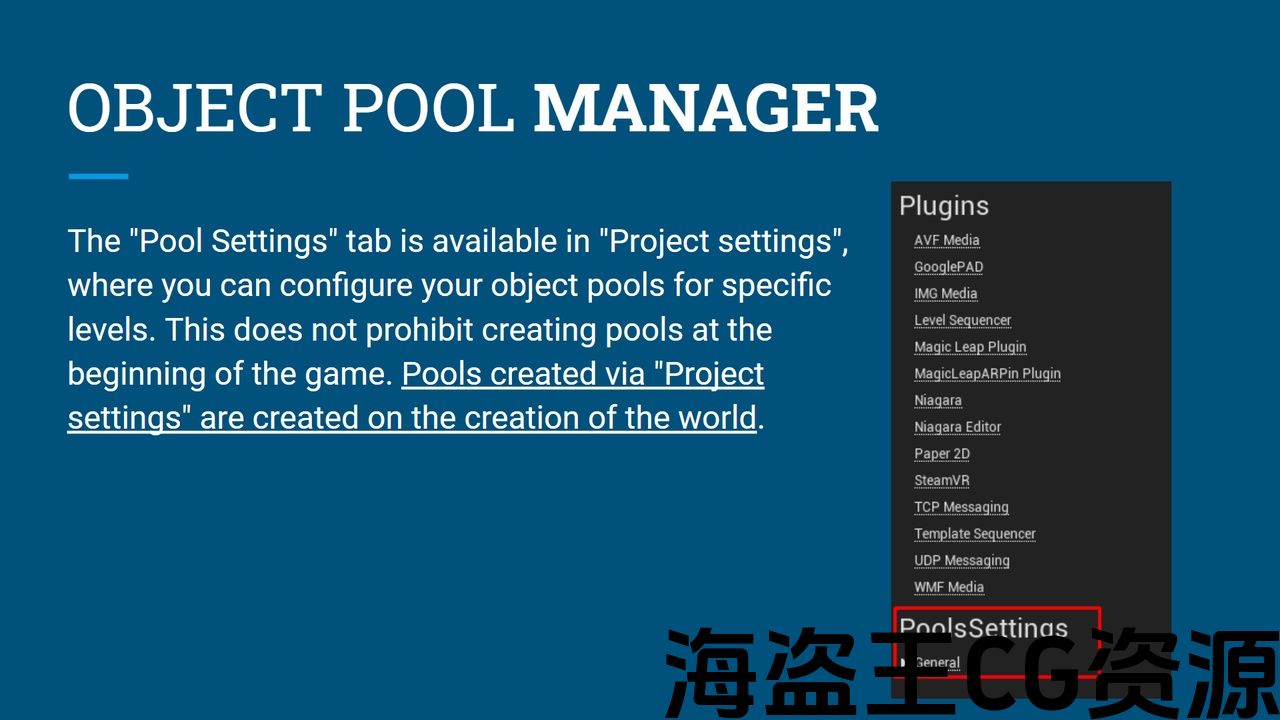Screen dimensions: 1280x720
Task: Select GooglePAD in the Plugins list
Action: click(948, 267)
